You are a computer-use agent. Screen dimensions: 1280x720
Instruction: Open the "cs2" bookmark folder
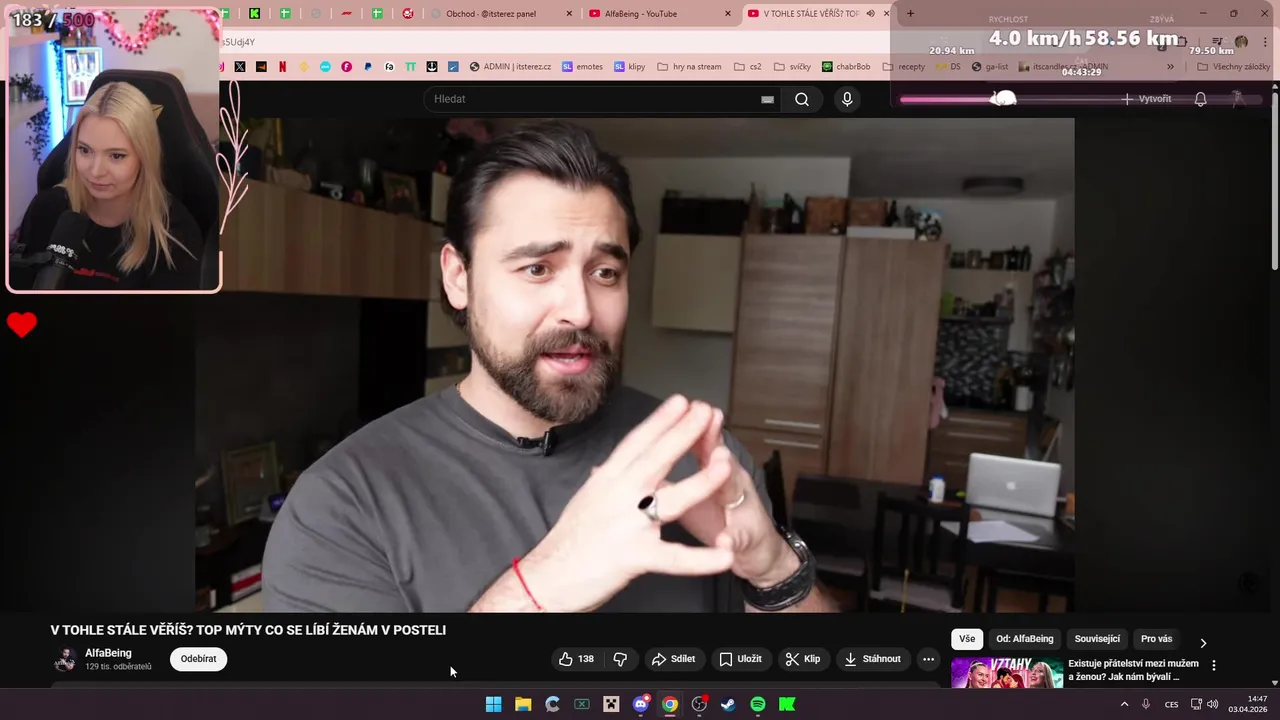coord(747,67)
